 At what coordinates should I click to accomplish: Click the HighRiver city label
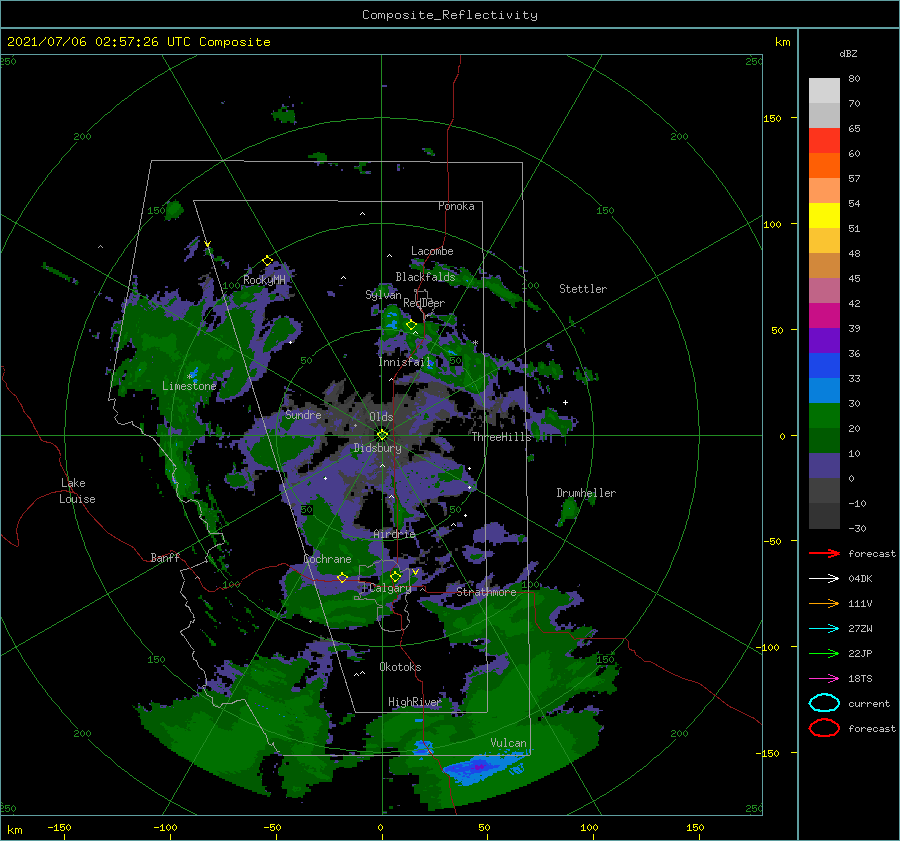pyautogui.click(x=414, y=702)
